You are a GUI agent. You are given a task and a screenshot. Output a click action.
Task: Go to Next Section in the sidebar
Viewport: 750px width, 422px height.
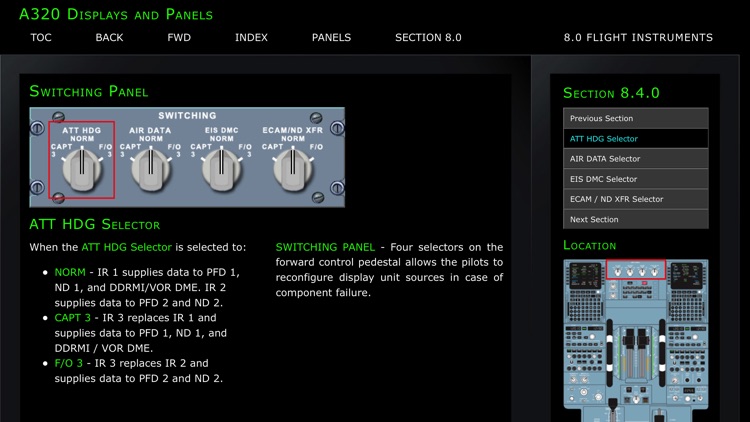636,219
